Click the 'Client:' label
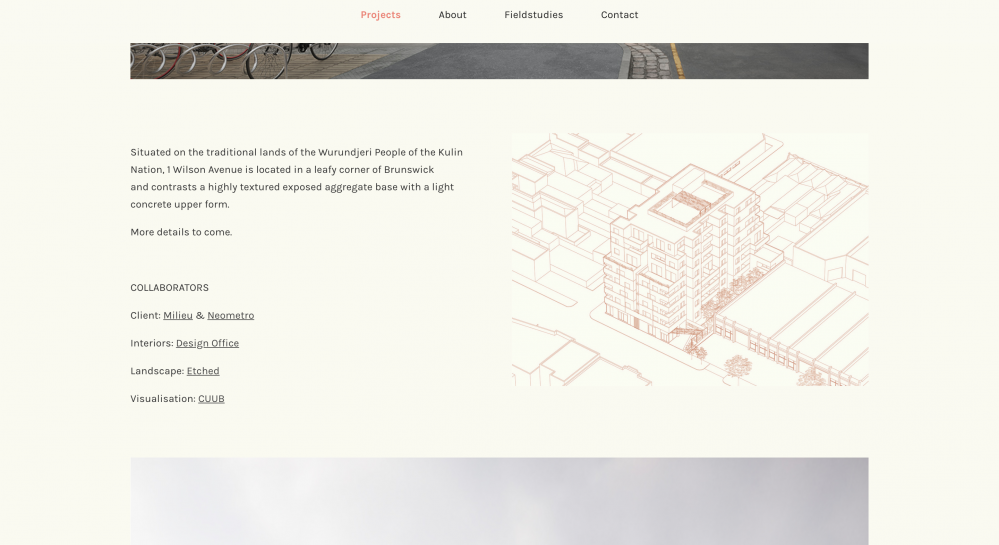The width and height of the screenshot is (999, 545). click(x=145, y=316)
